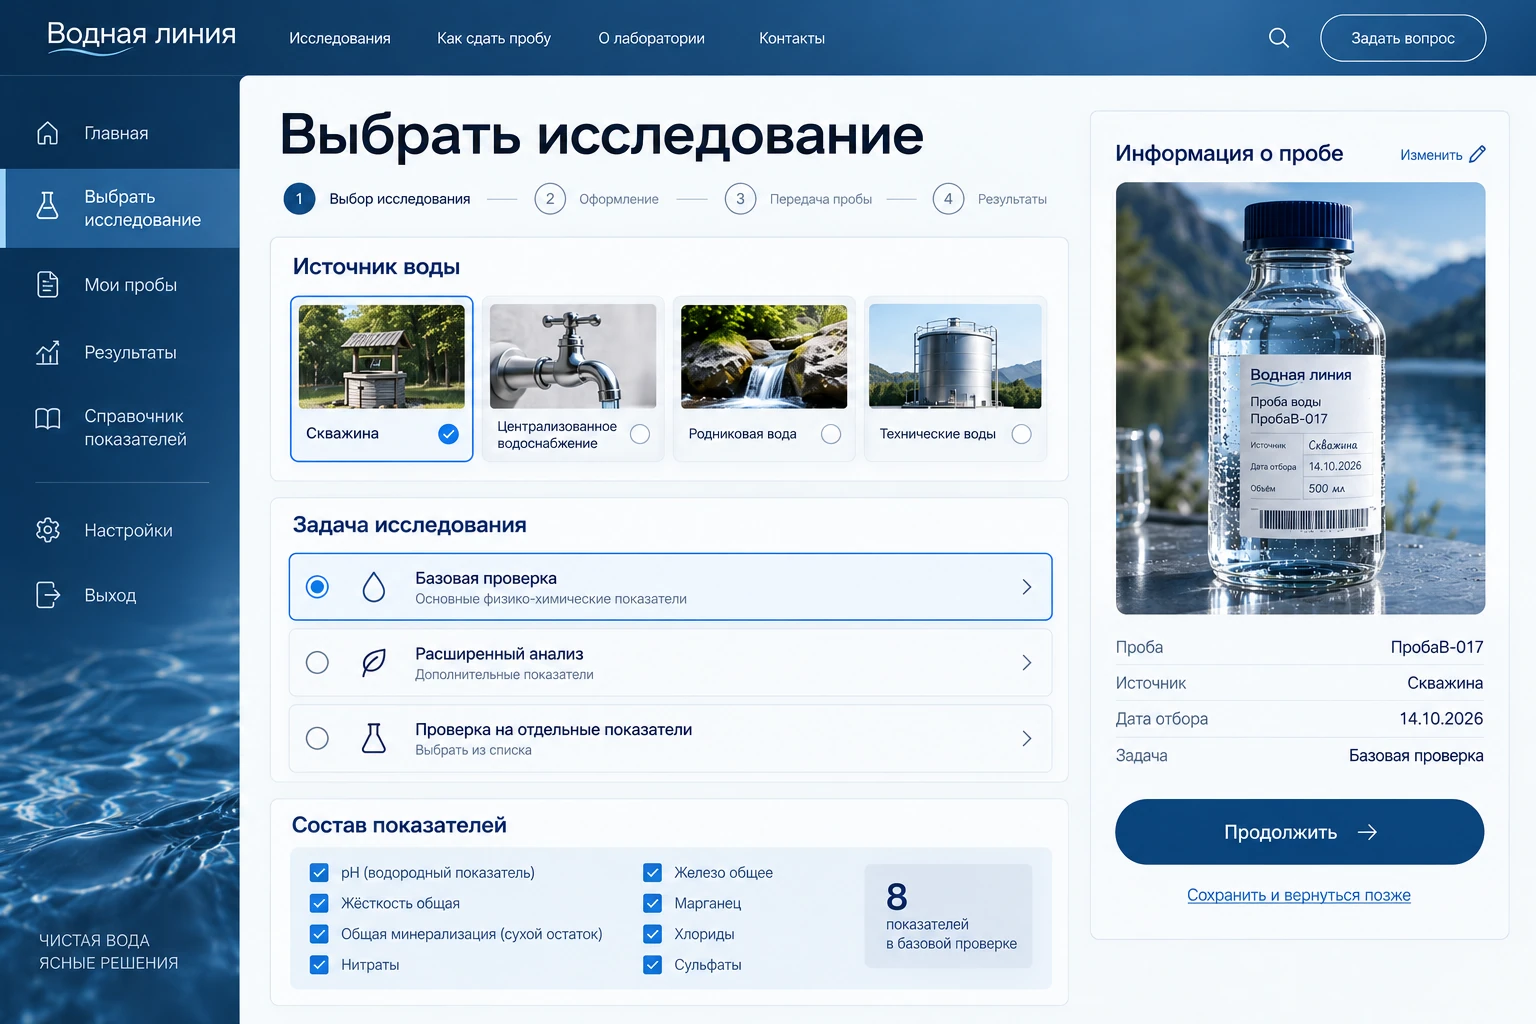Click the water drop icon of Базовая проверка

pos(374,587)
